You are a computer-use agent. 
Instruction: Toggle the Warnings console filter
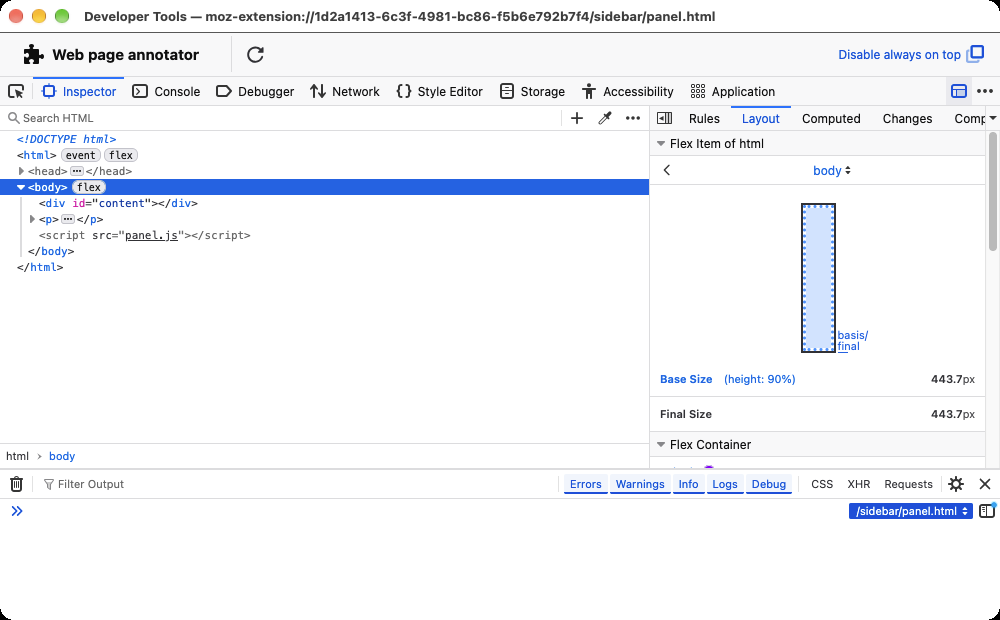pyautogui.click(x=640, y=484)
